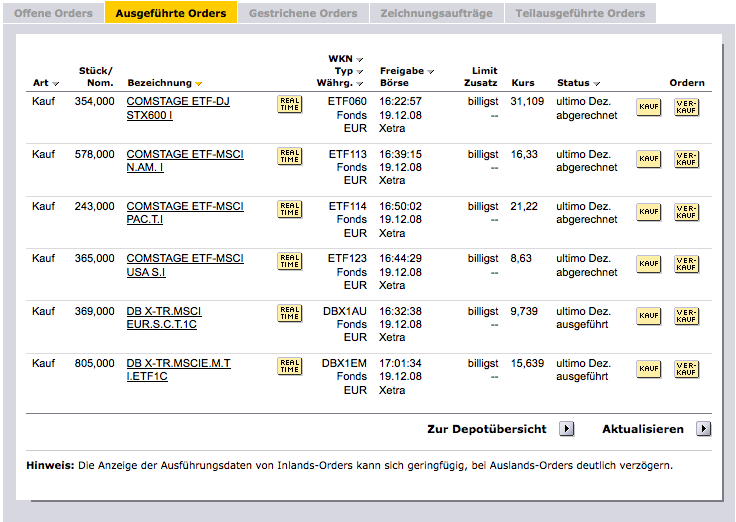
Task: Click Kurs value 15,639
Action: tap(527, 363)
